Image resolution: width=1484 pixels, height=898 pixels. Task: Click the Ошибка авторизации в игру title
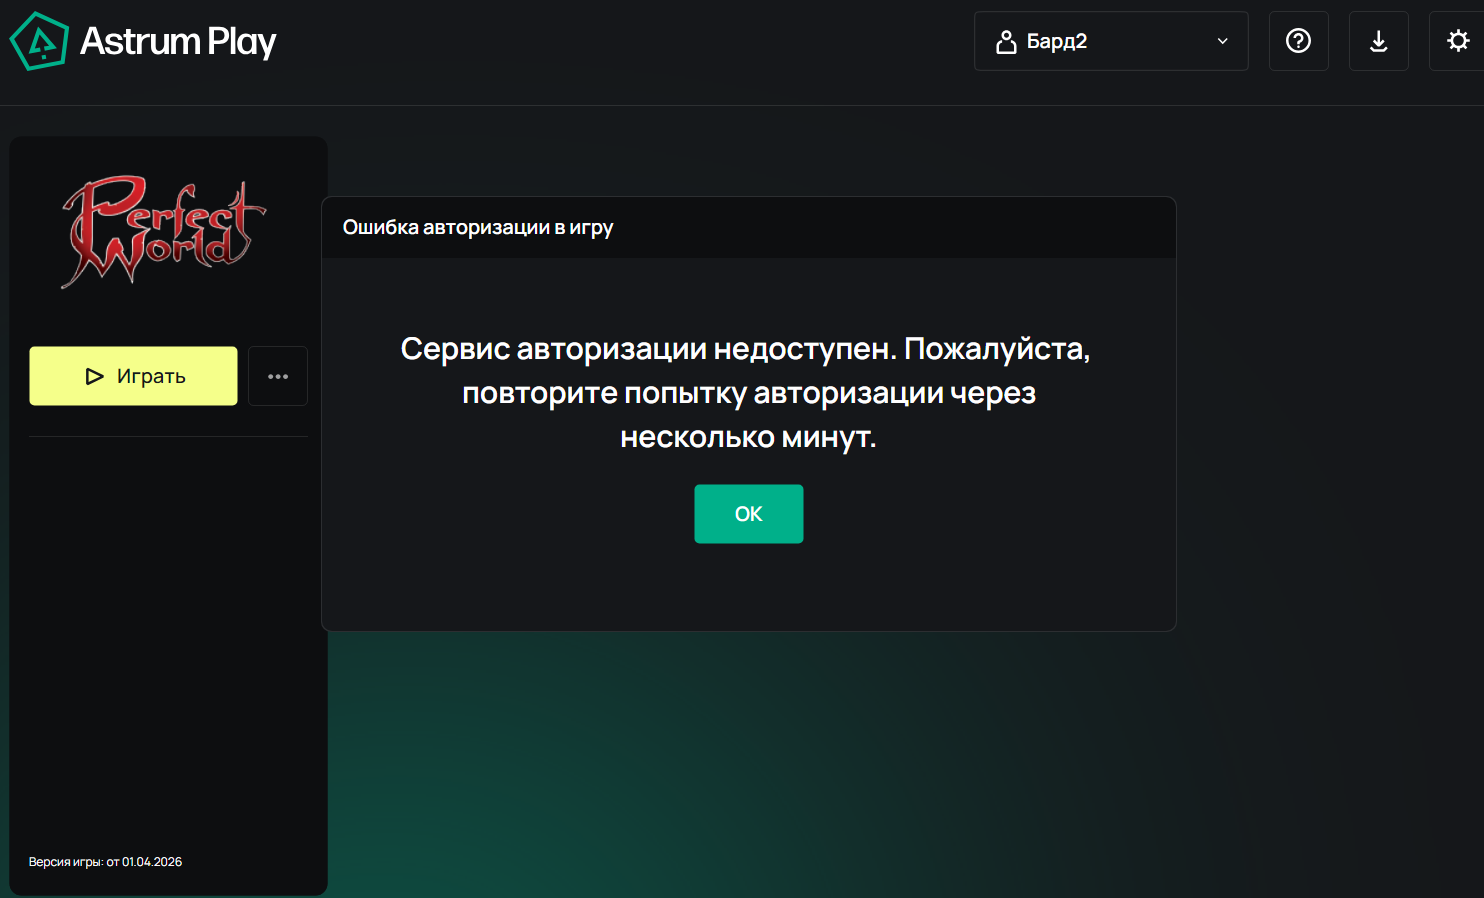478,227
